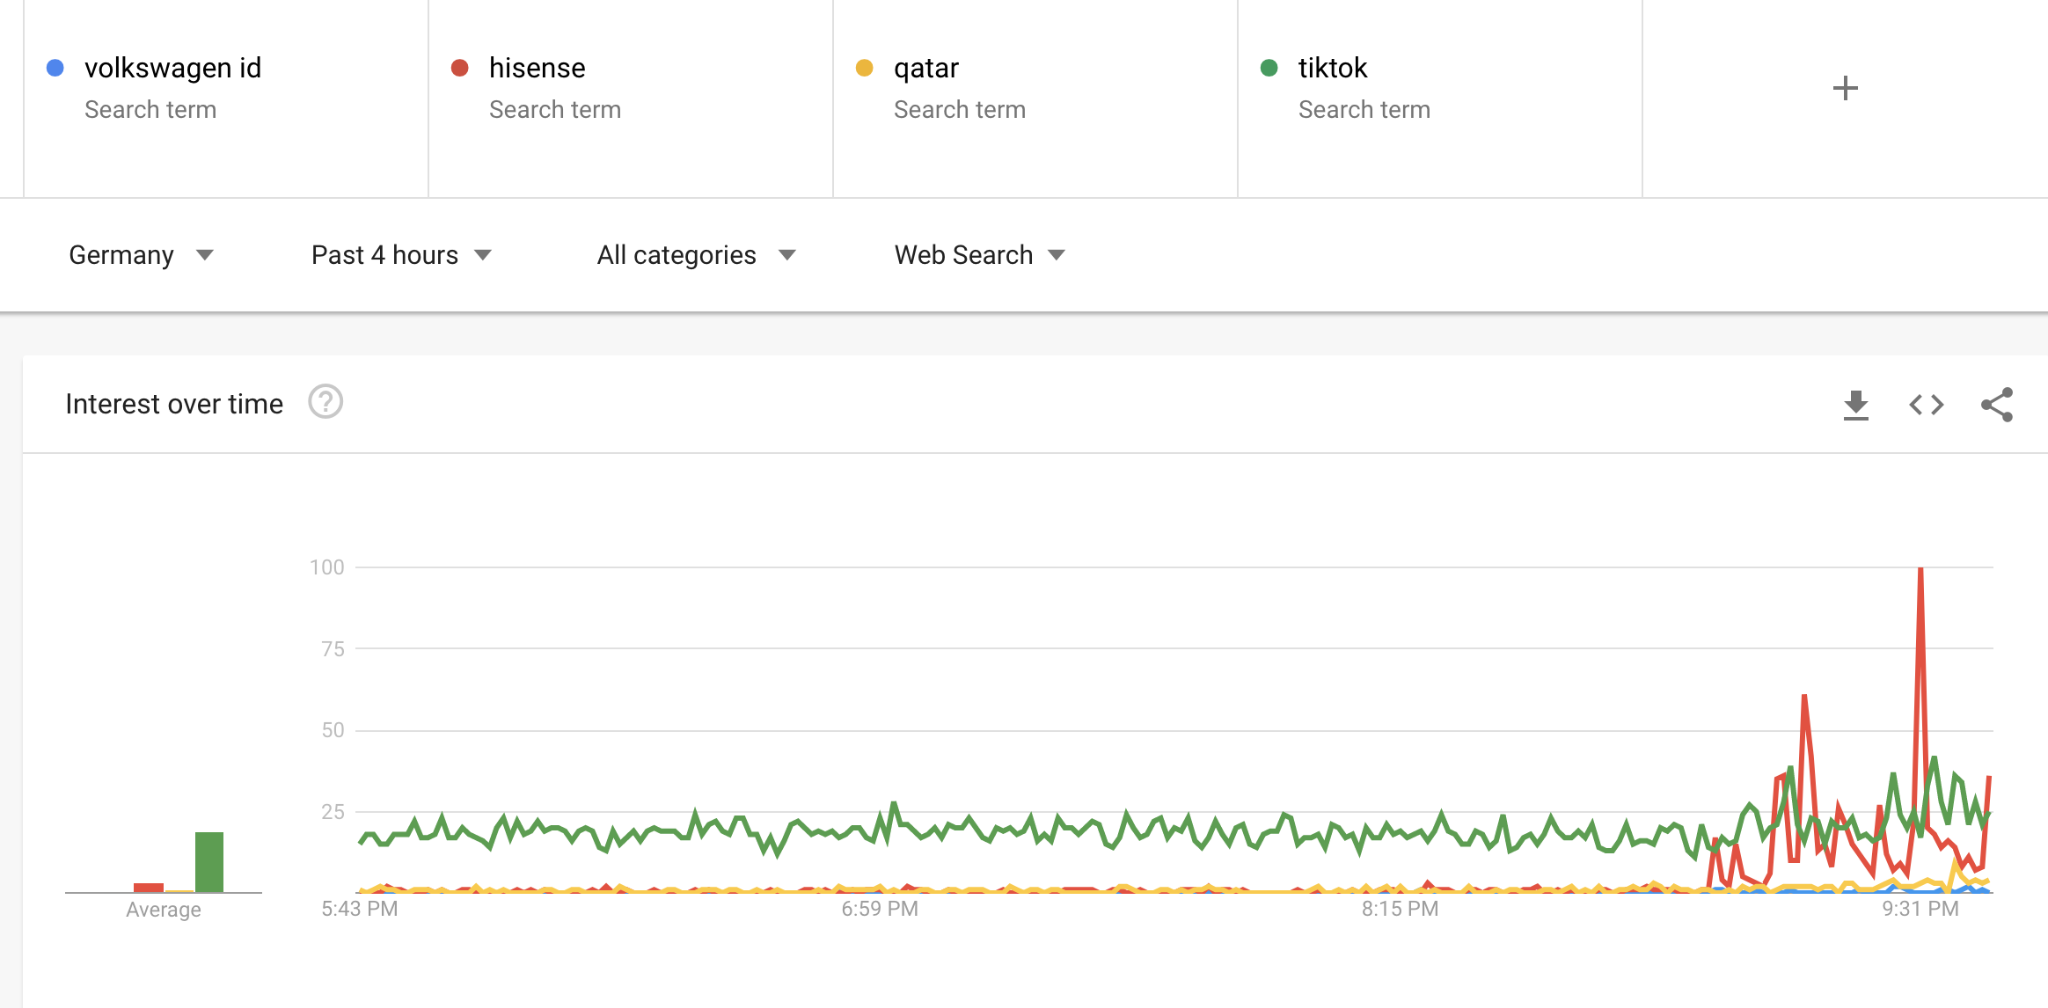This screenshot has height=1008, width=2048.
Task: Share the Interest over time chart
Action: click(x=1997, y=405)
